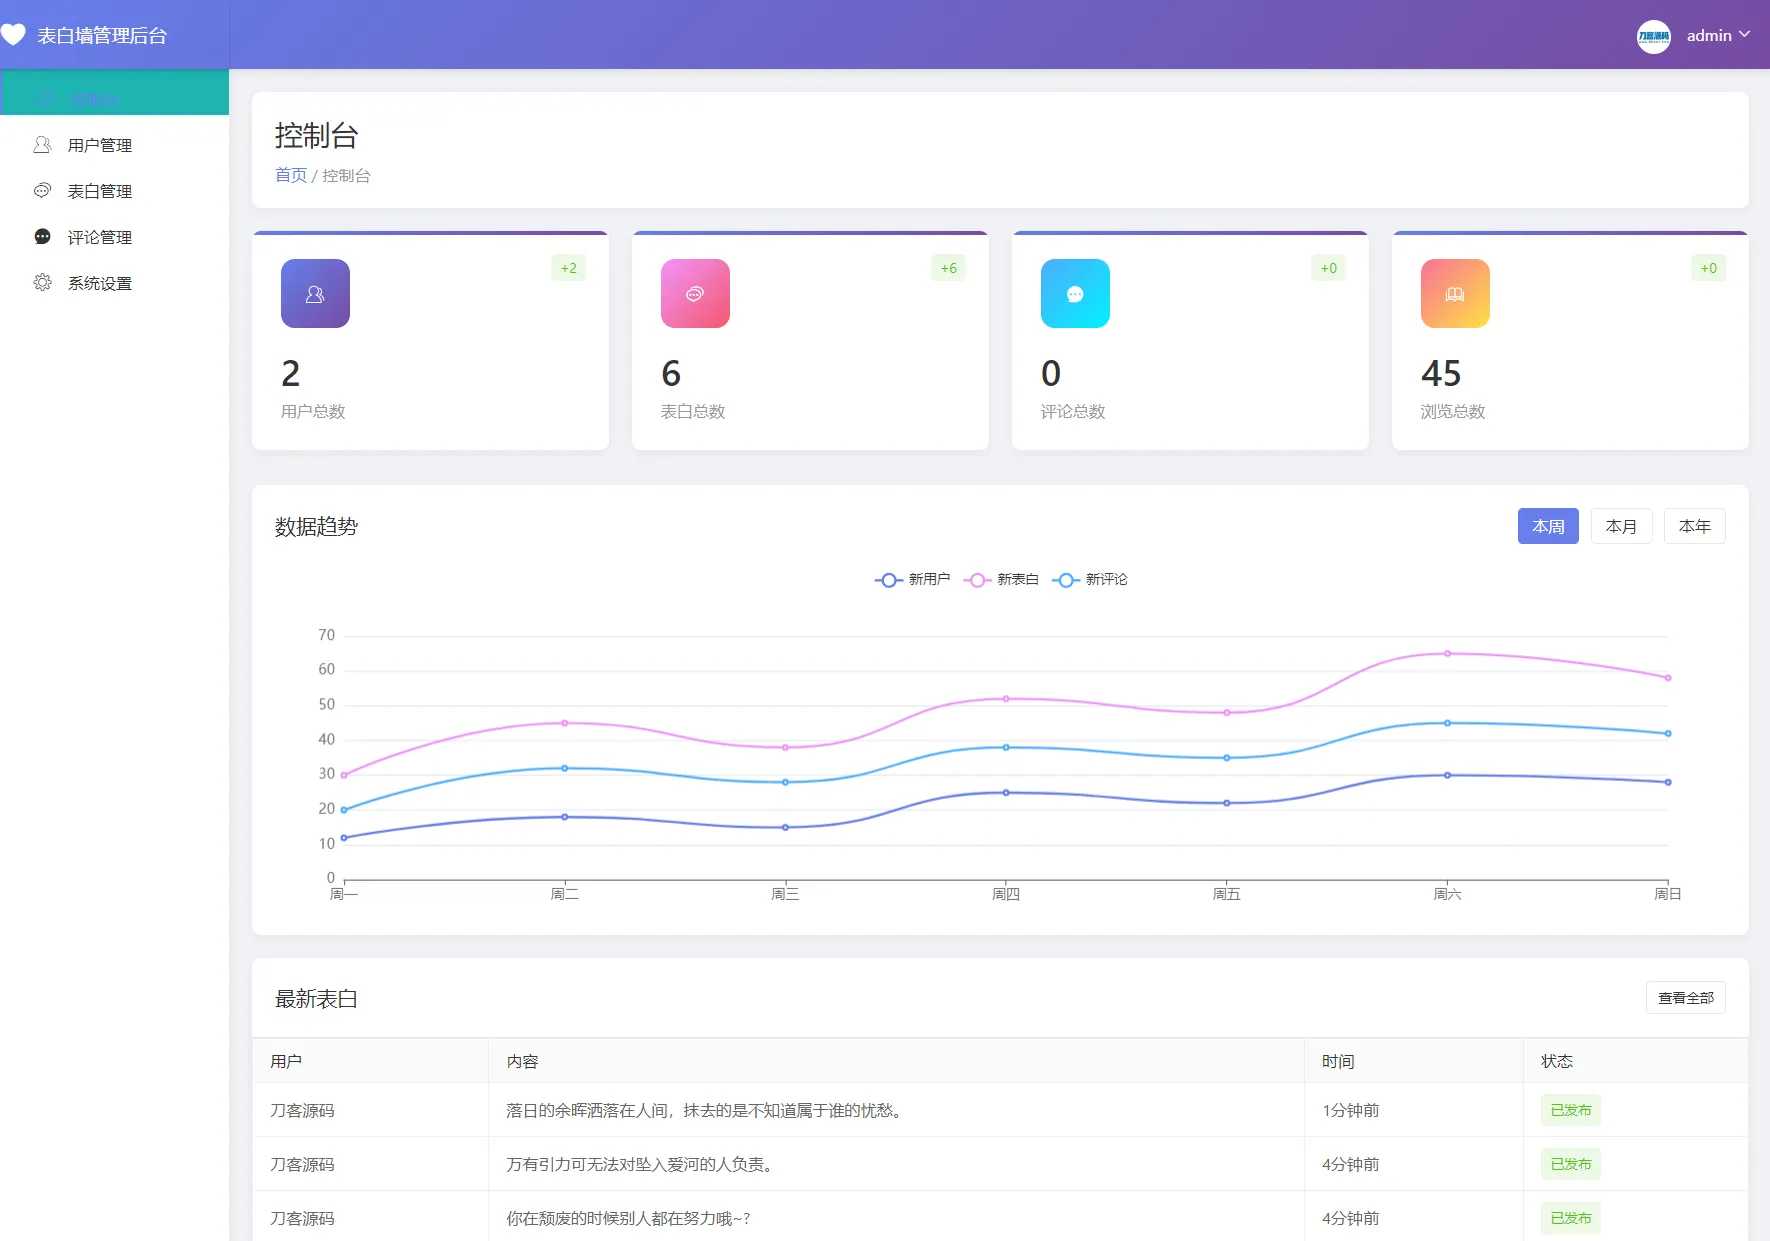The height and width of the screenshot is (1241, 1770).
Task: Click the 已发布 status badge on first row
Action: [x=1570, y=1109]
